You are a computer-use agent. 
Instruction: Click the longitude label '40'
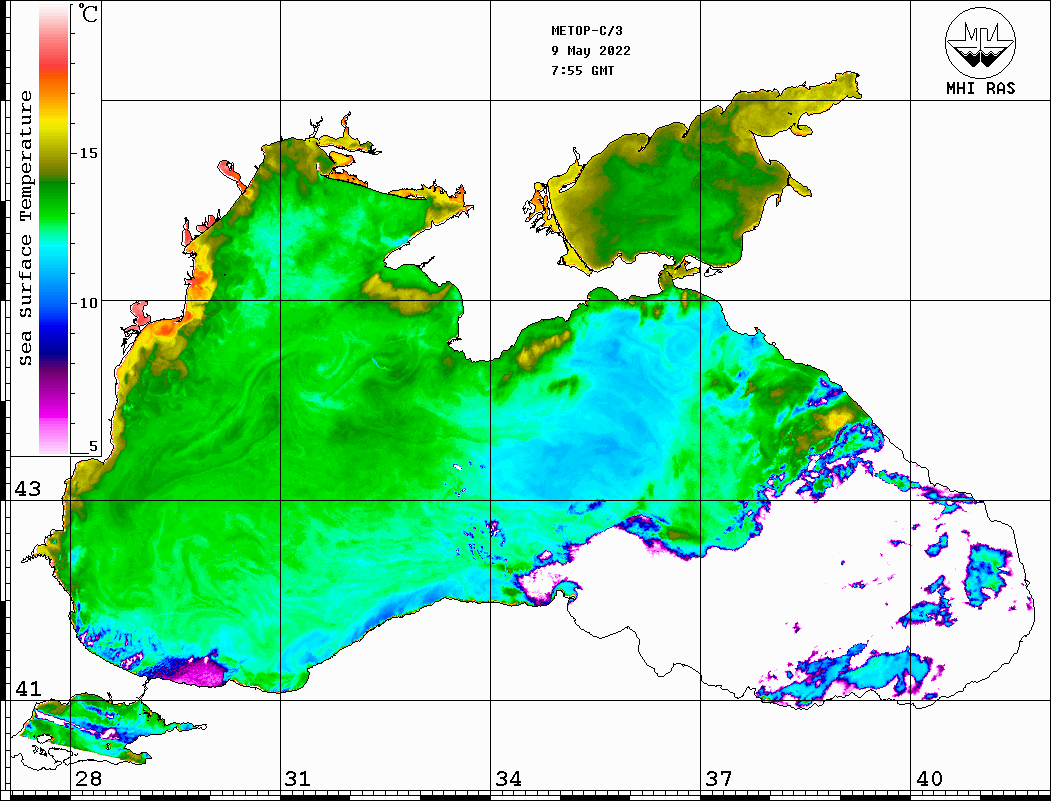[929, 779]
